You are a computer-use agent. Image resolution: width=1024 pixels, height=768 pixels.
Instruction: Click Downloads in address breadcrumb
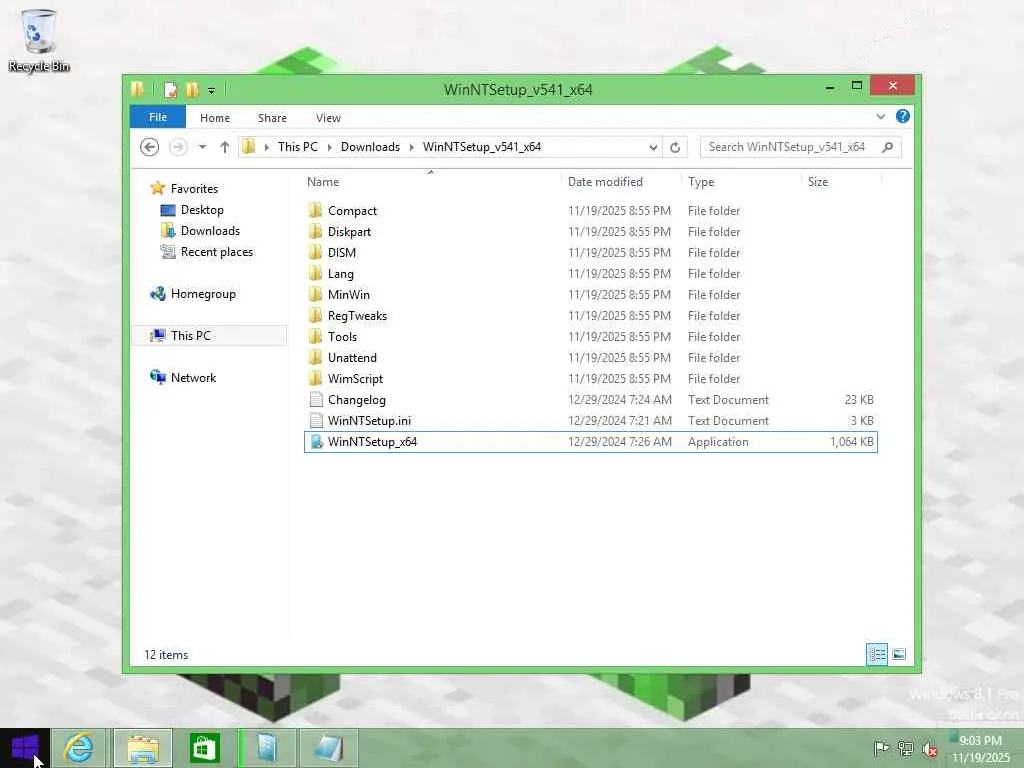[x=370, y=147]
